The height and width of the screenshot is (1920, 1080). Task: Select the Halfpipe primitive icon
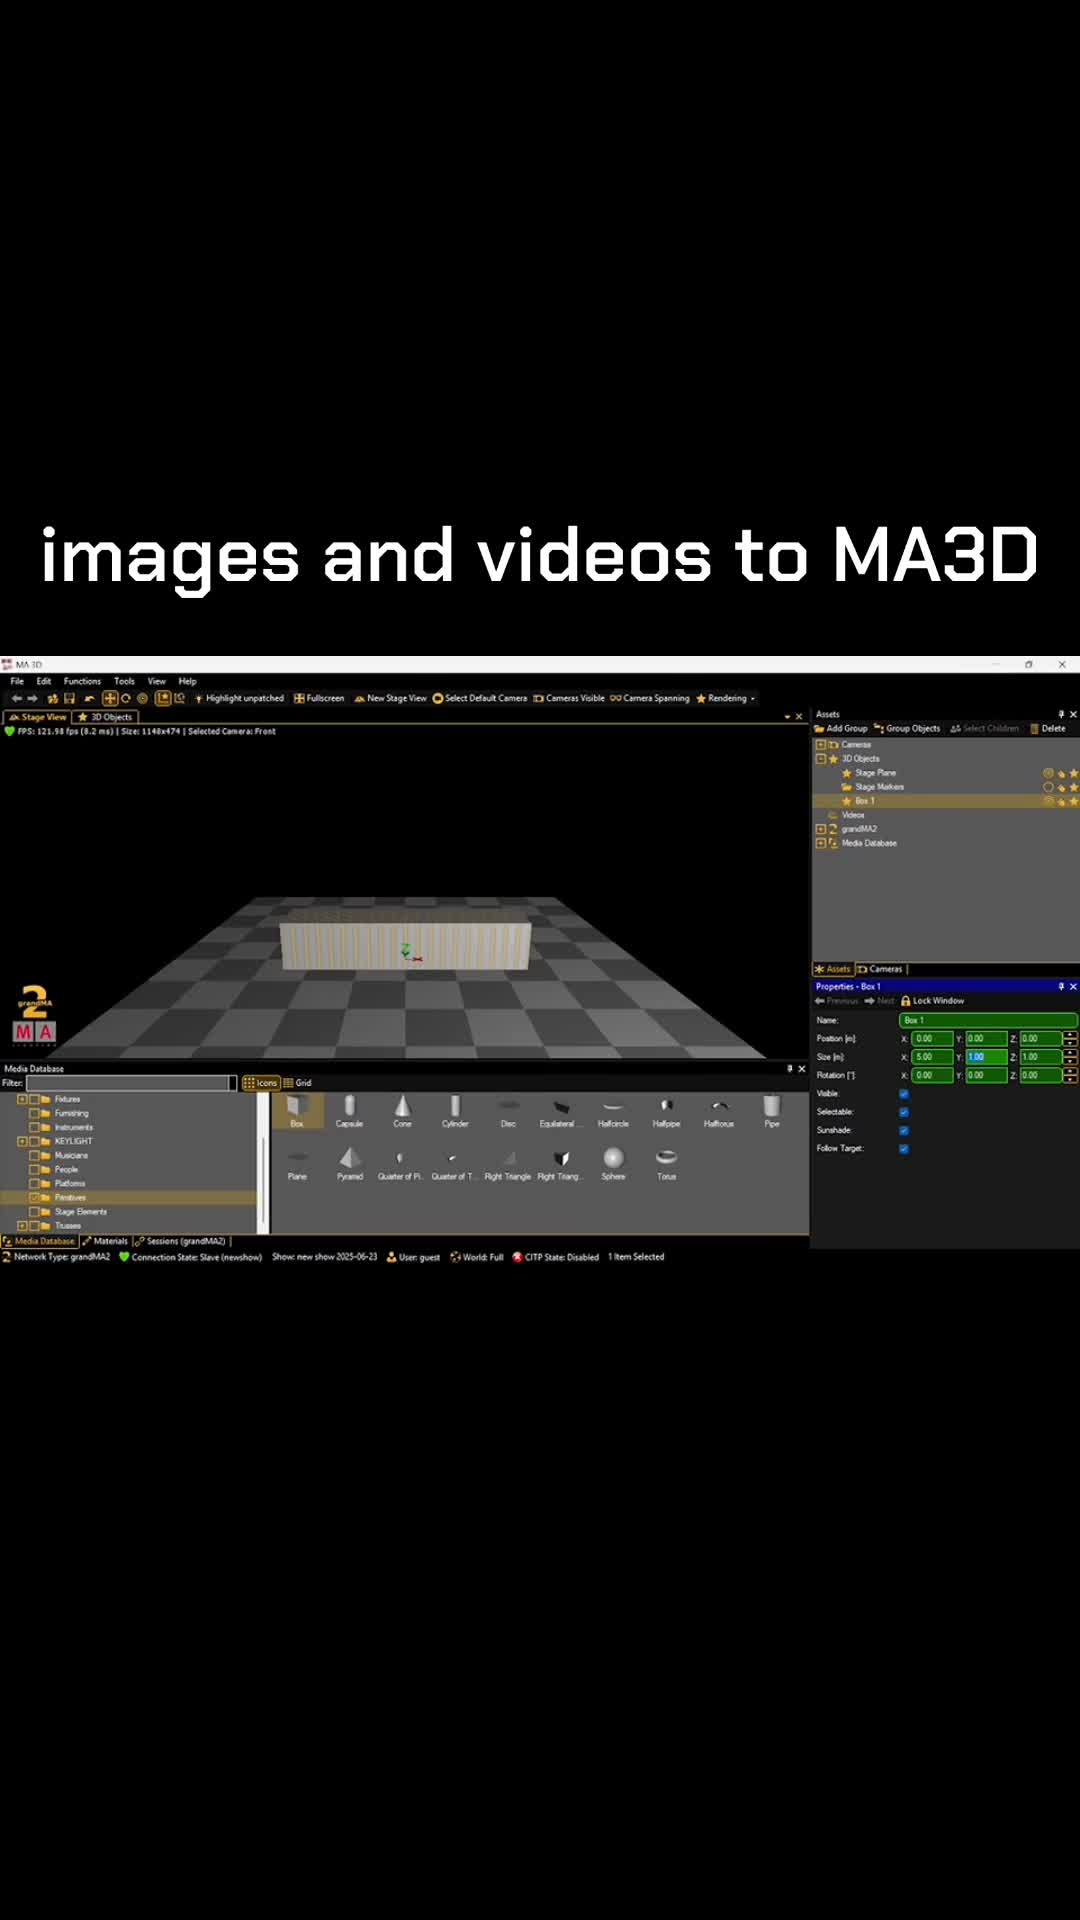pyautogui.click(x=666, y=1111)
